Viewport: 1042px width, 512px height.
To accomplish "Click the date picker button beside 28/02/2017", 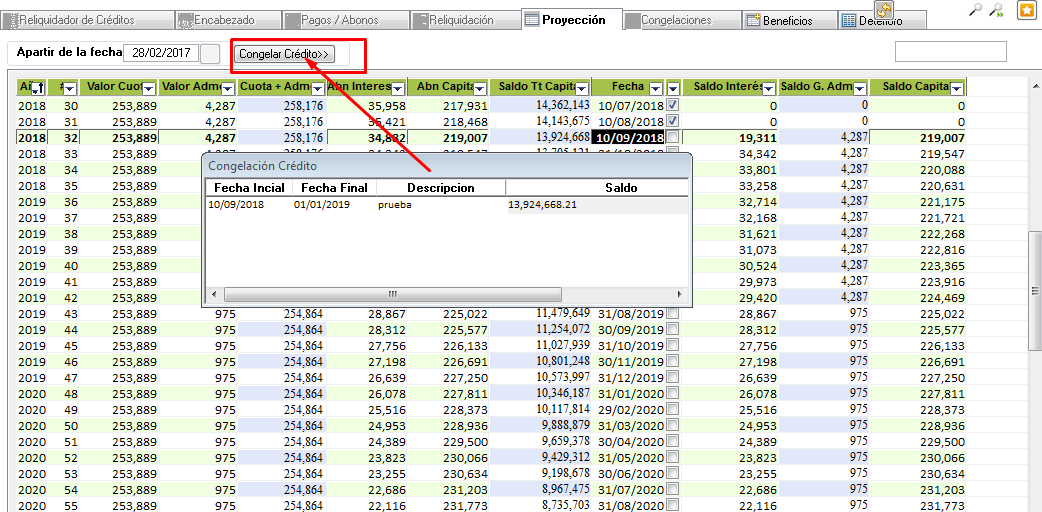I will tap(211, 54).
